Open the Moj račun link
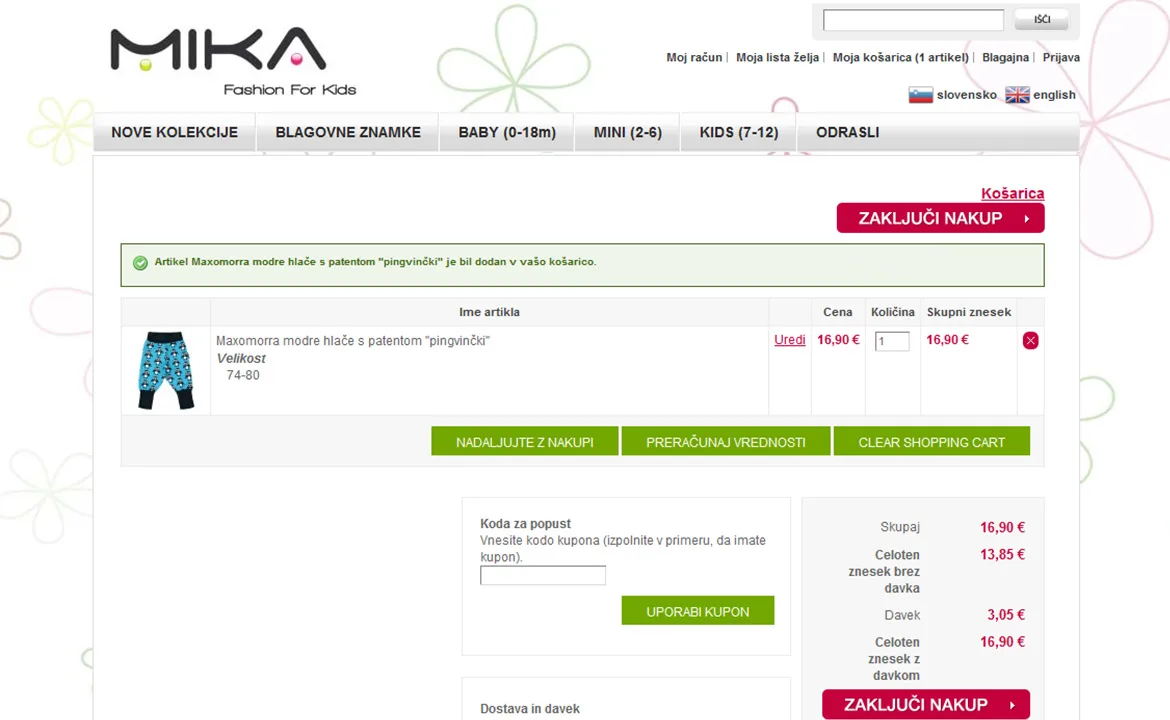Image resolution: width=1170 pixels, height=720 pixels. (694, 57)
